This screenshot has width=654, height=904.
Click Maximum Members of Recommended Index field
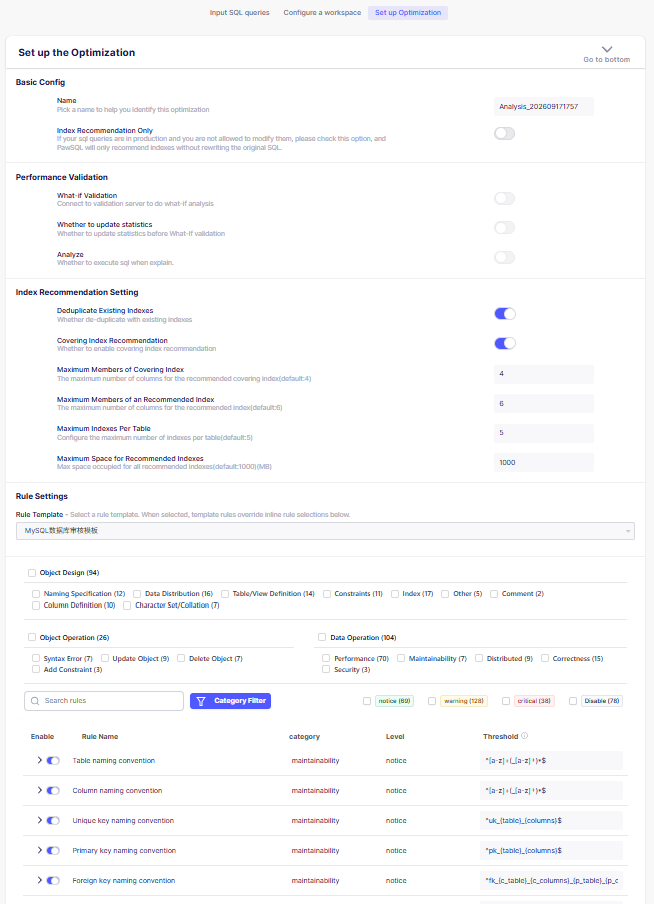tap(544, 404)
